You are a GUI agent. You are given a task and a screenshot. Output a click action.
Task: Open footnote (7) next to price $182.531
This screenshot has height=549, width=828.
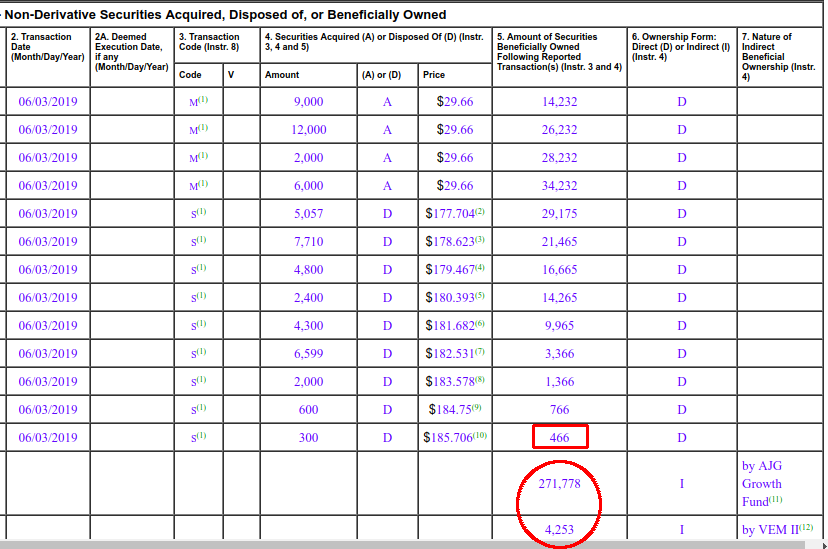click(x=479, y=351)
